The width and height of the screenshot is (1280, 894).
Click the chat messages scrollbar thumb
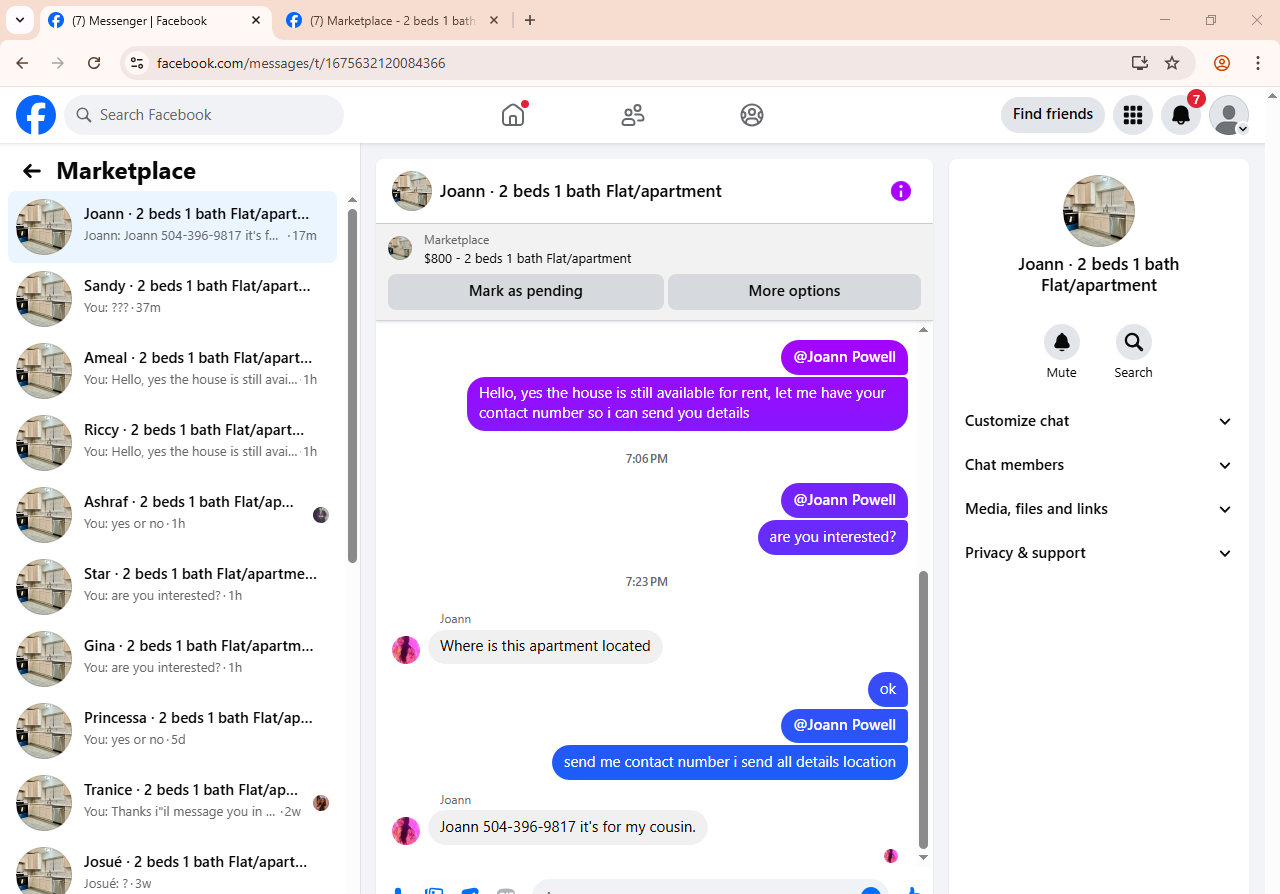(x=924, y=710)
